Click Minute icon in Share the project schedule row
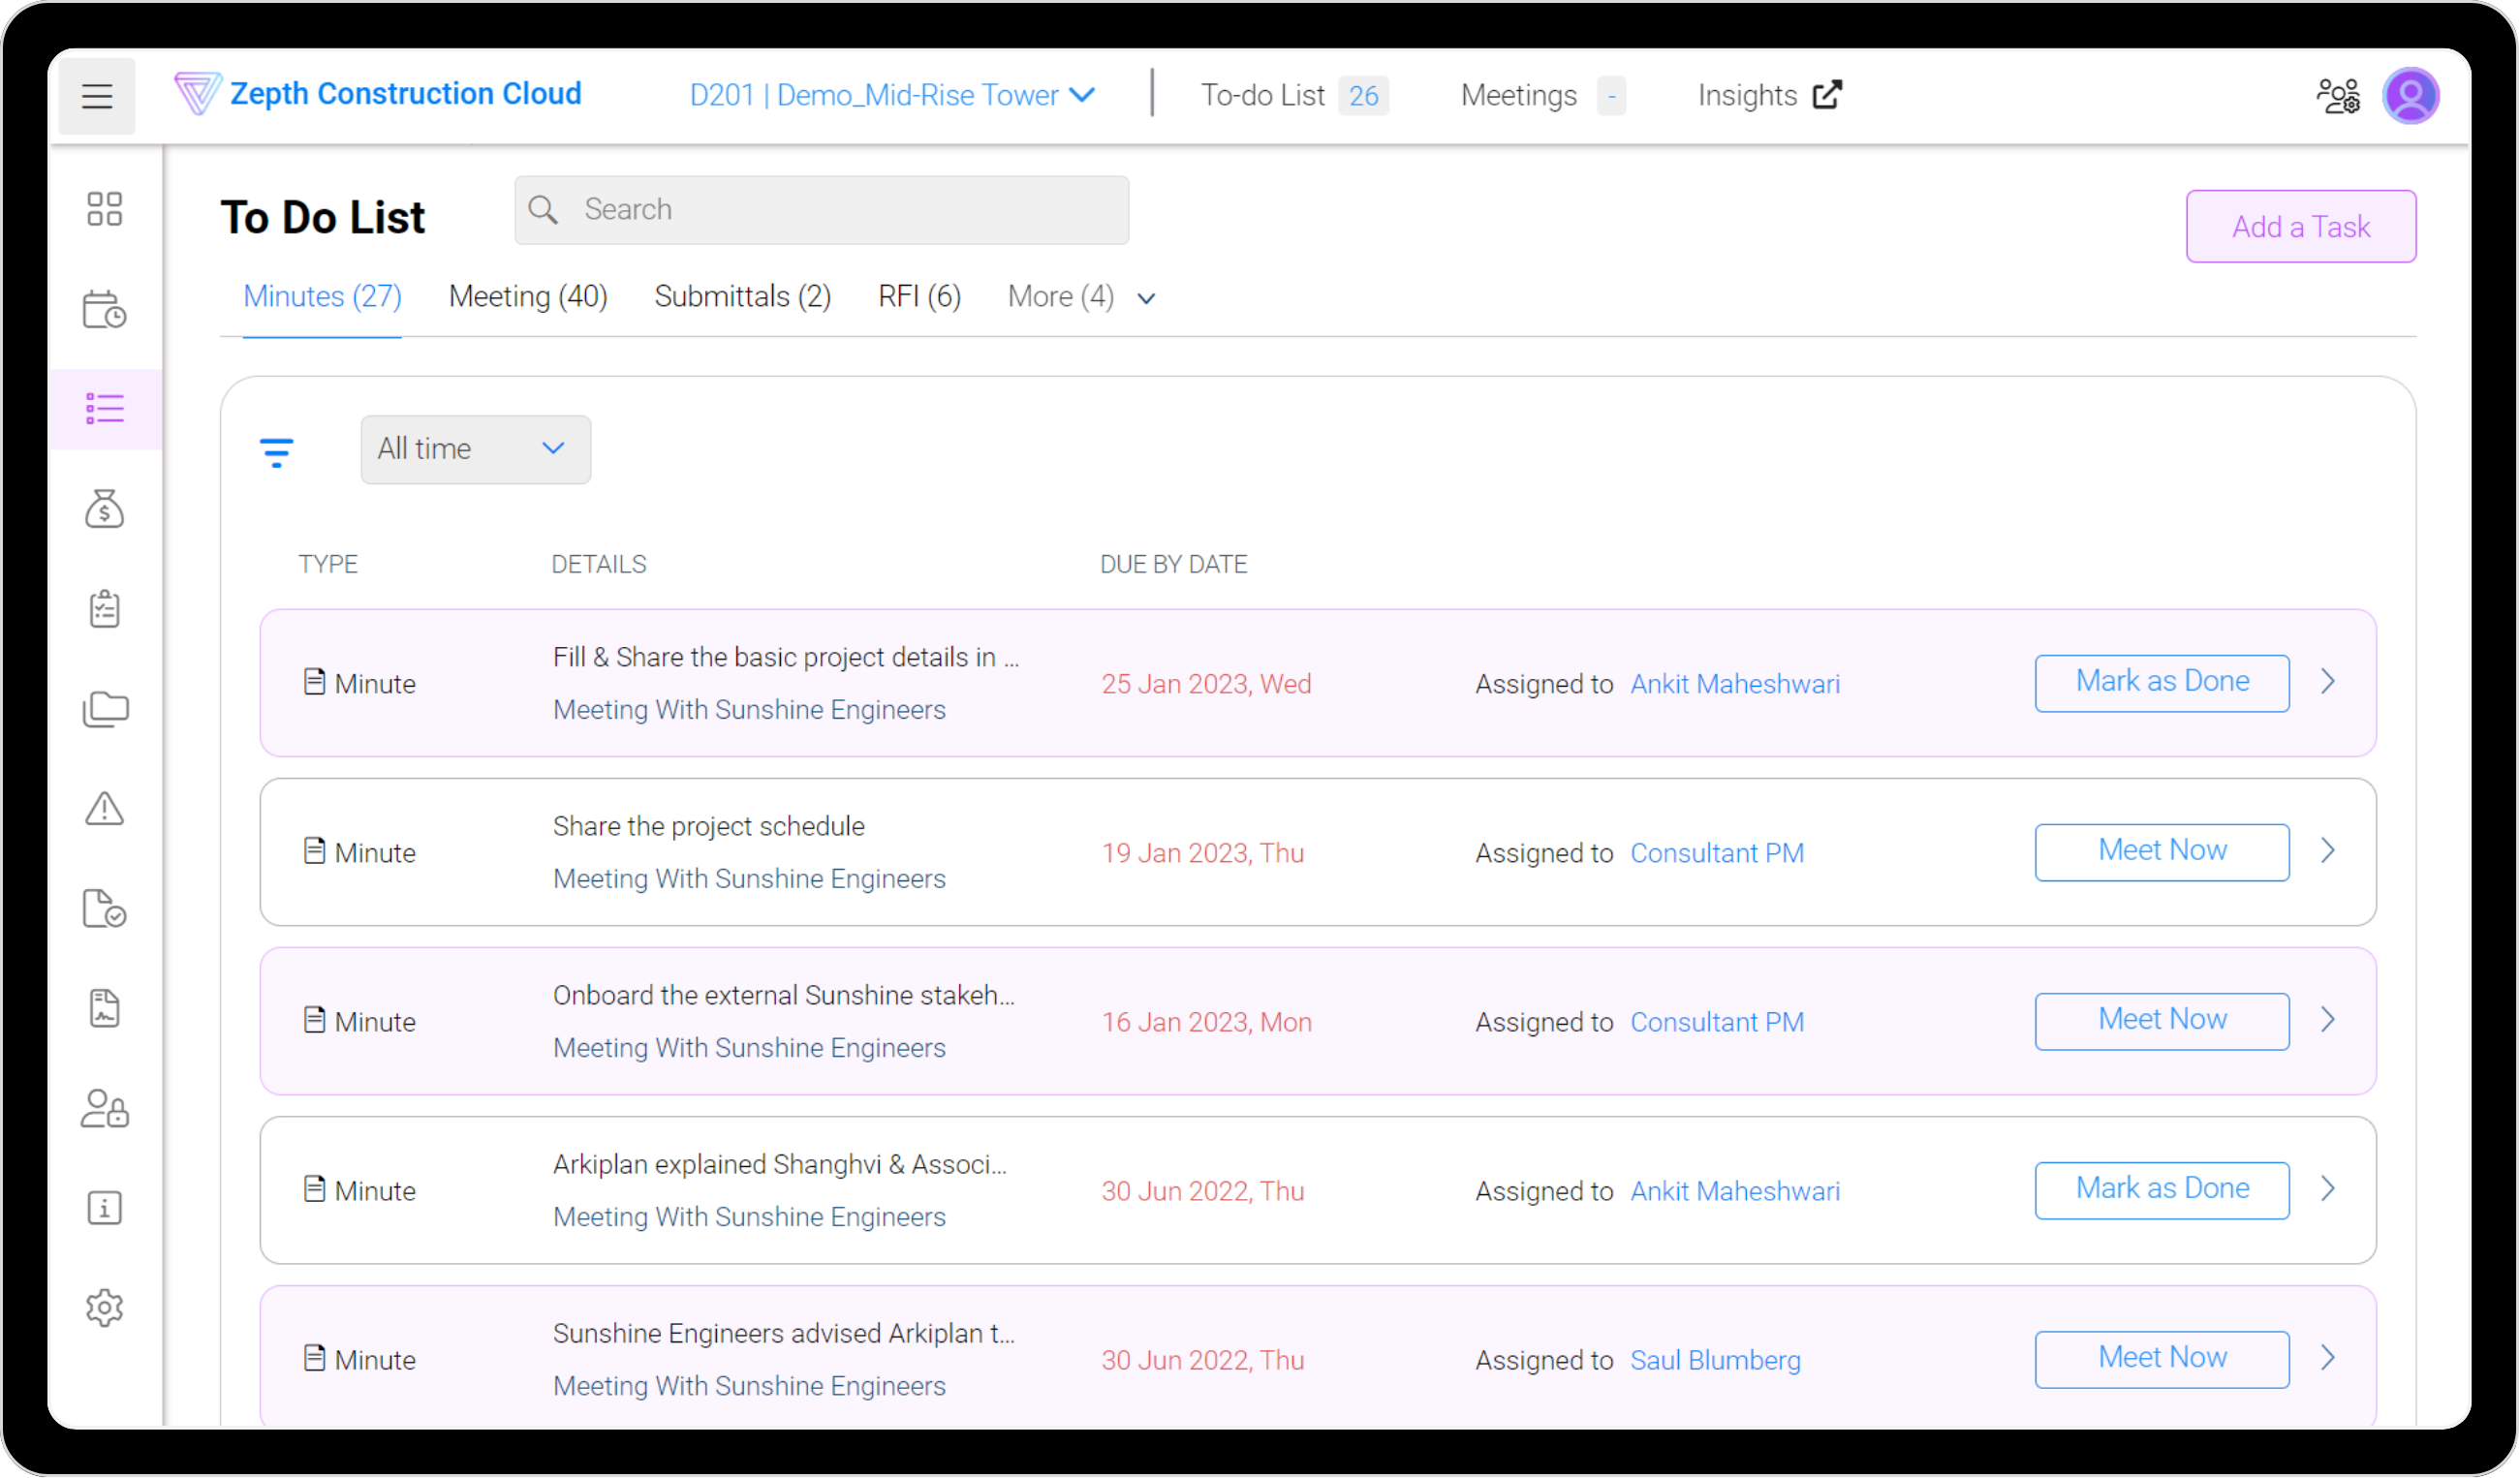The height and width of the screenshot is (1478, 2520). (314, 851)
